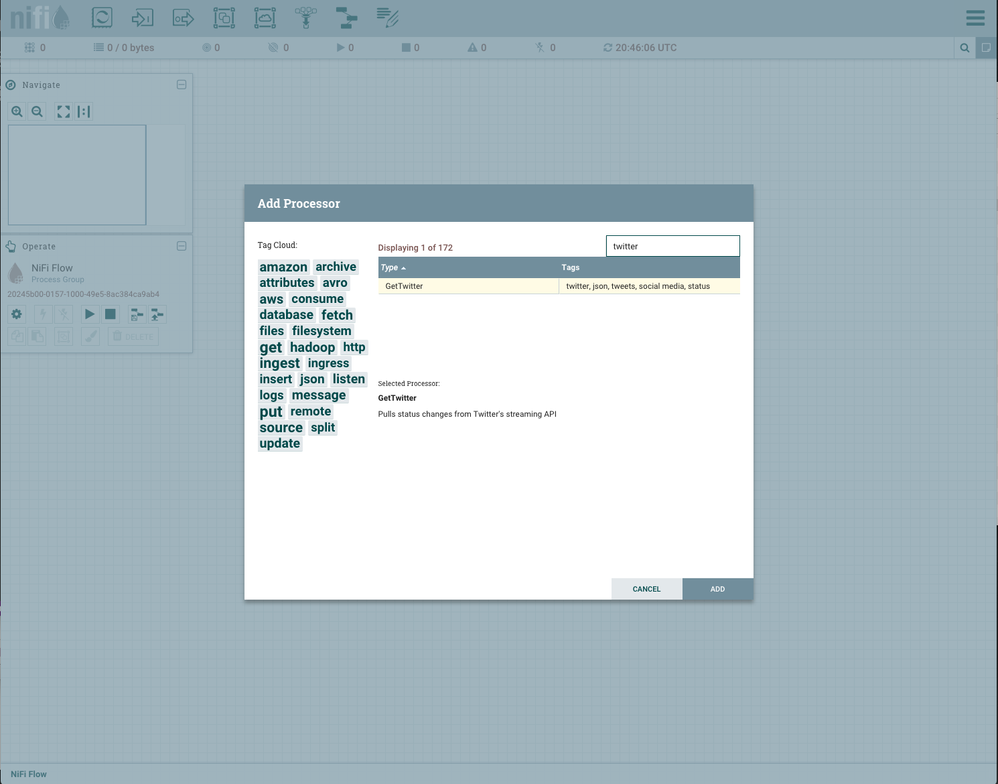The image size is (998, 784).
Task: Filter by the aws tag
Action: coord(271,299)
